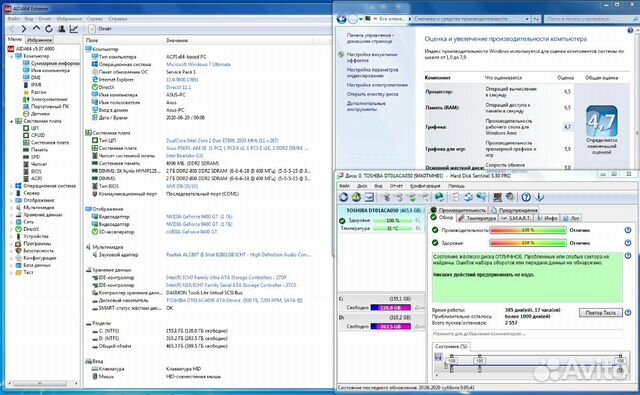This screenshot has height=395, width=640.
Task: Click the TOSHIBA DT01ACA050 ATA Device link
Action: click(x=234, y=300)
